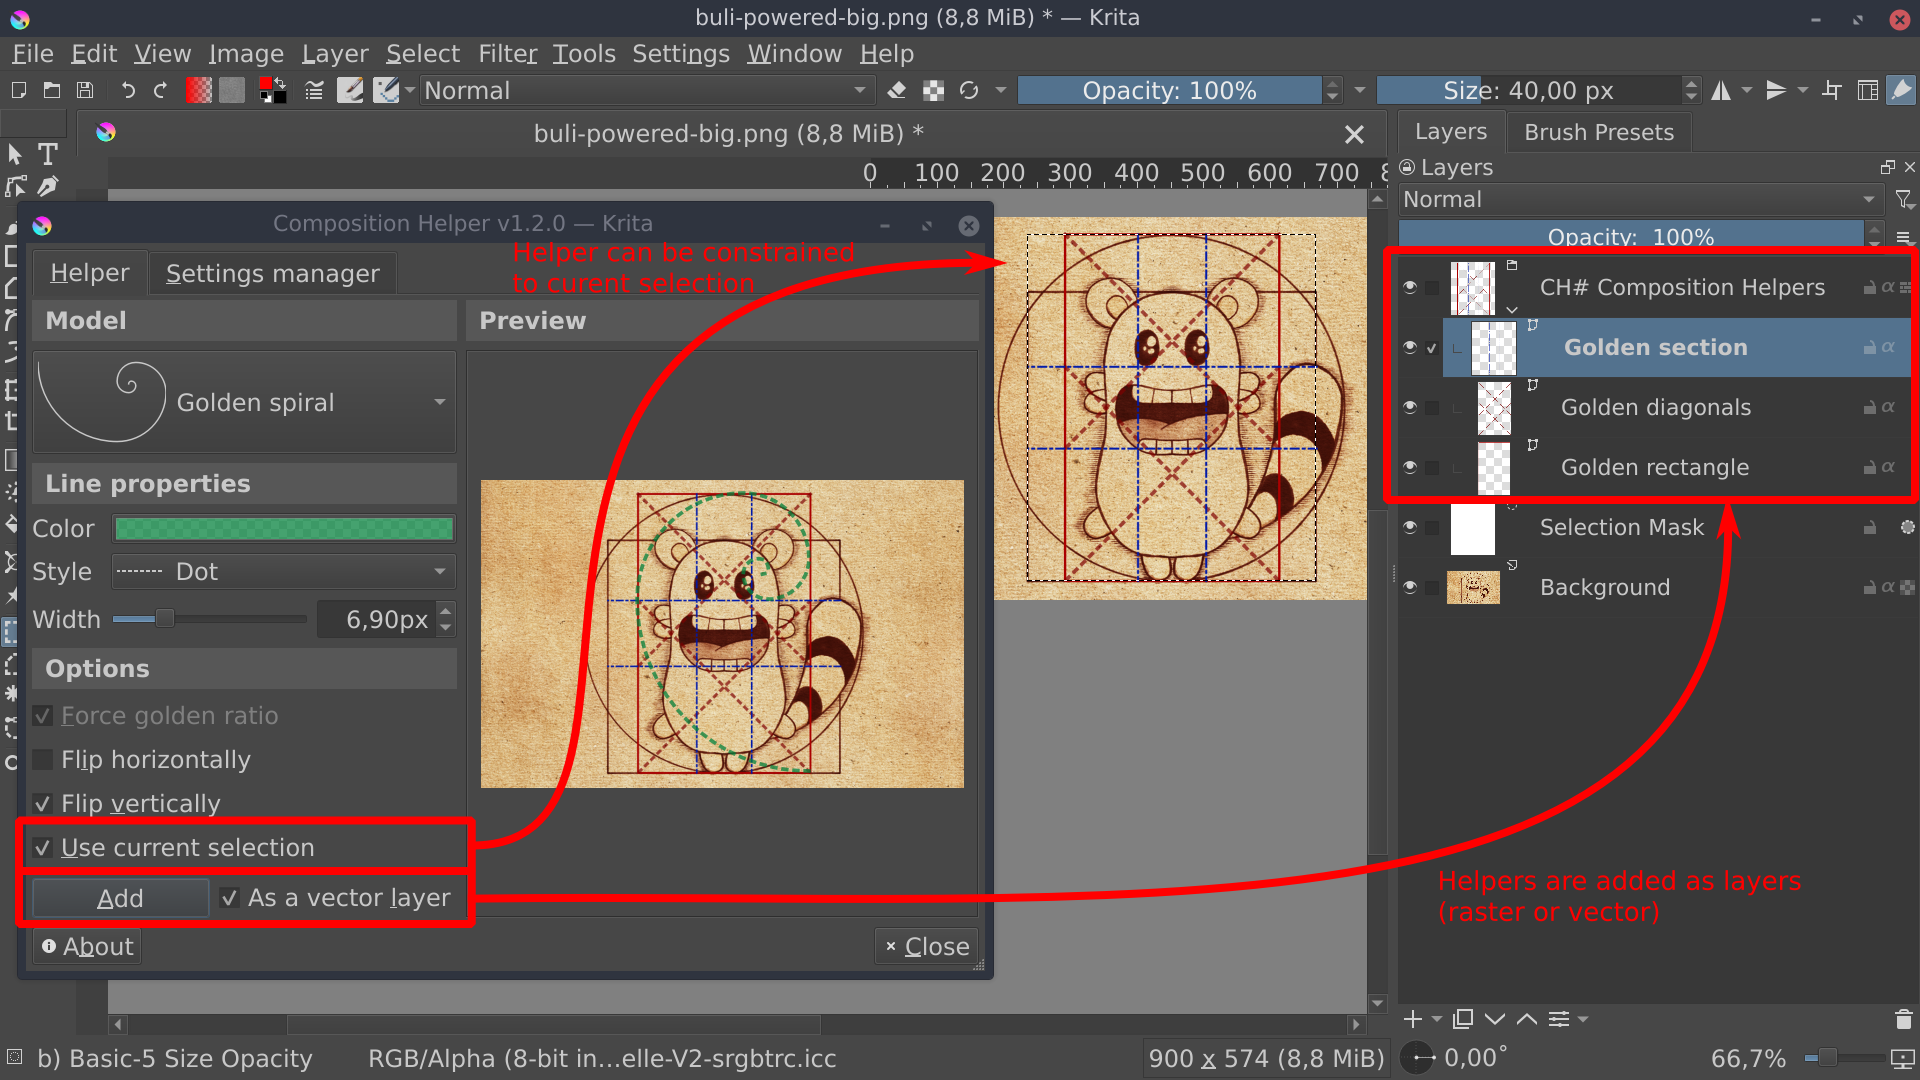Screen dimensions: 1920x1080
Task: Click the green line Color swatch
Action: click(284, 528)
